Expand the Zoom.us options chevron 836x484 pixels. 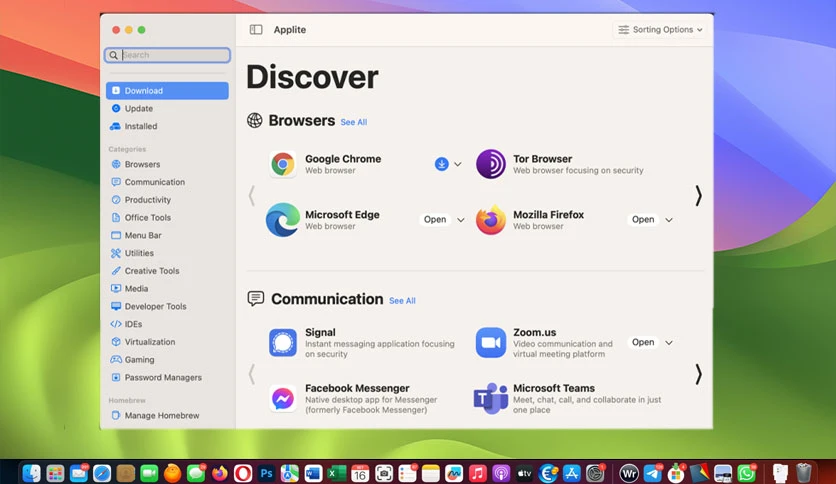tap(669, 342)
